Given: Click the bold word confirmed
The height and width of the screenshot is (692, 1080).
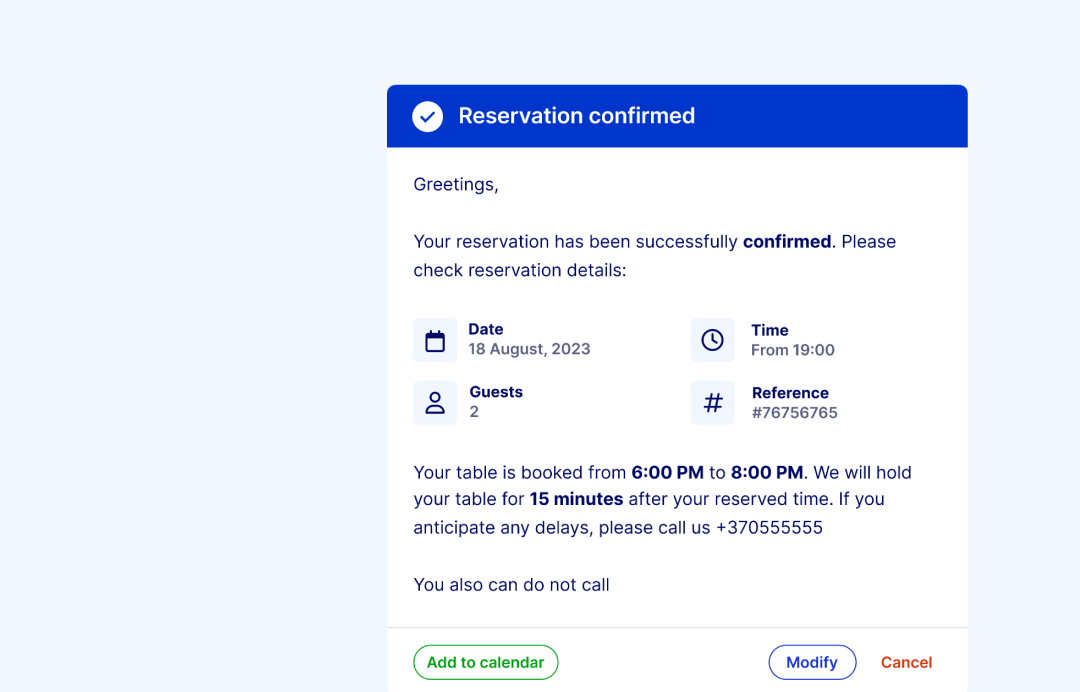Looking at the screenshot, I should 787,242.
